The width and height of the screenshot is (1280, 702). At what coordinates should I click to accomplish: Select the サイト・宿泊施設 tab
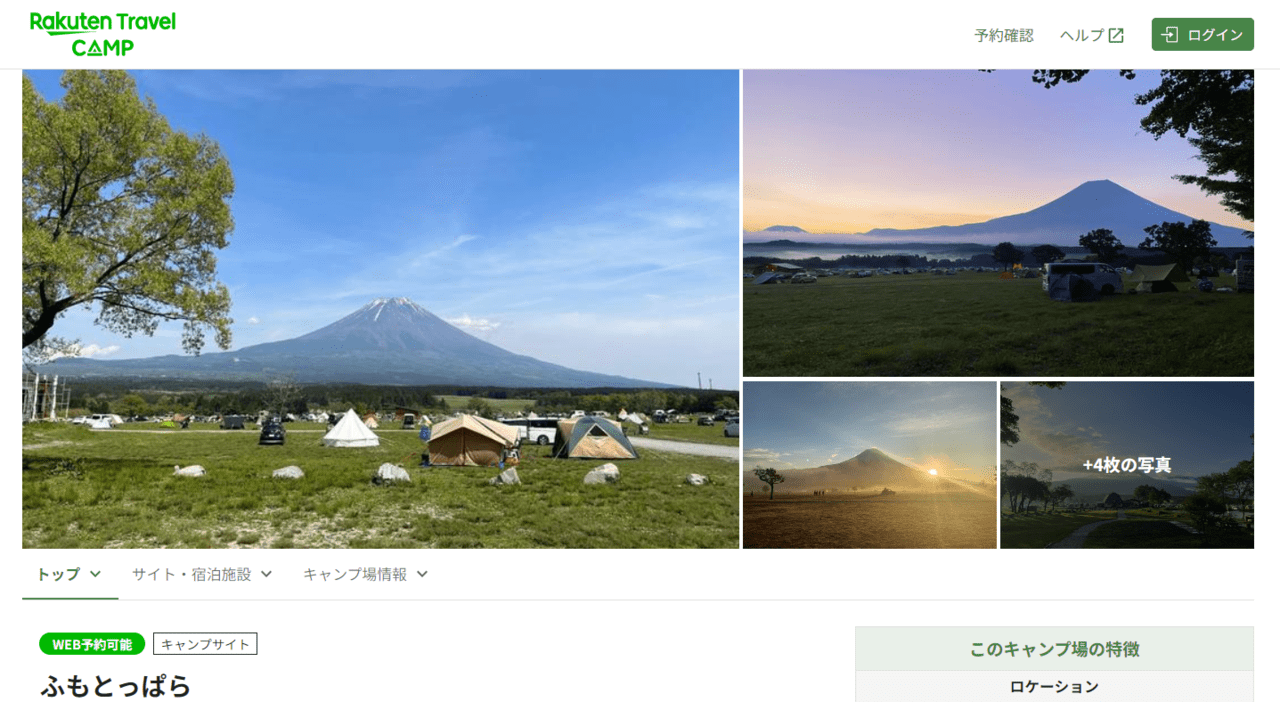coord(202,574)
